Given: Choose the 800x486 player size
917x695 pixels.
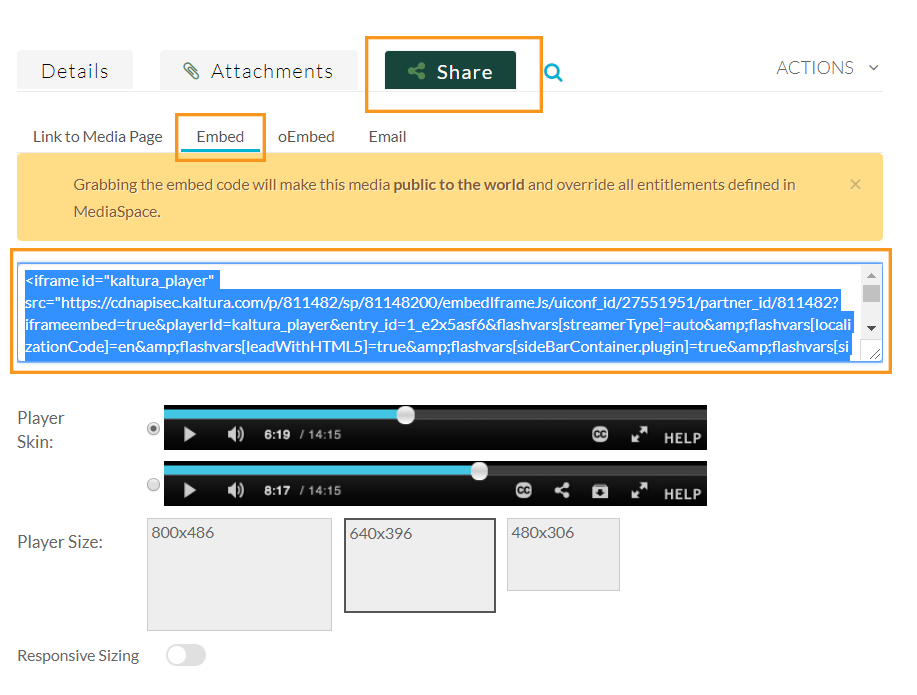Looking at the screenshot, I should click(x=239, y=574).
